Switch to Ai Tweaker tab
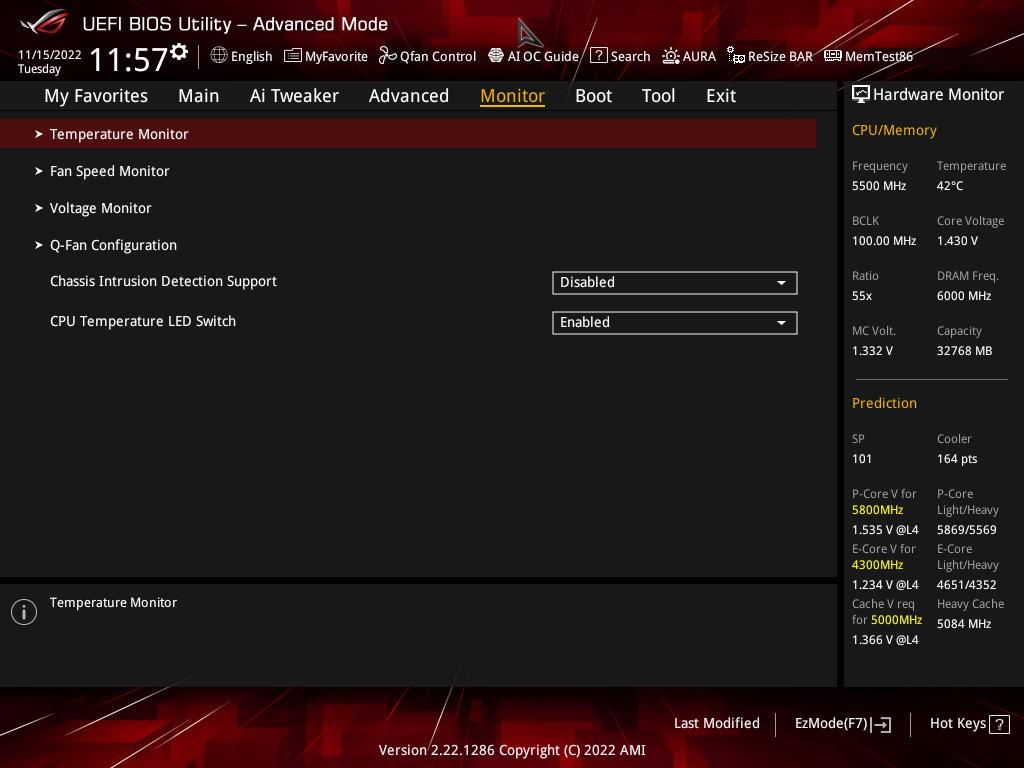Image resolution: width=1024 pixels, height=768 pixels. [x=294, y=96]
